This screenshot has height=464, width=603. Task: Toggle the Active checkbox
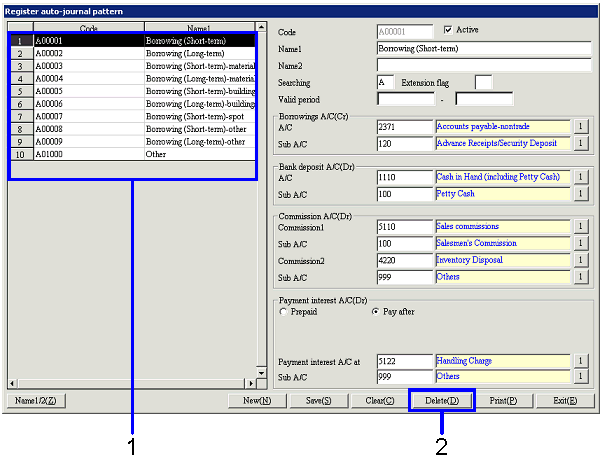pyautogui.click(x=447, y=30)
